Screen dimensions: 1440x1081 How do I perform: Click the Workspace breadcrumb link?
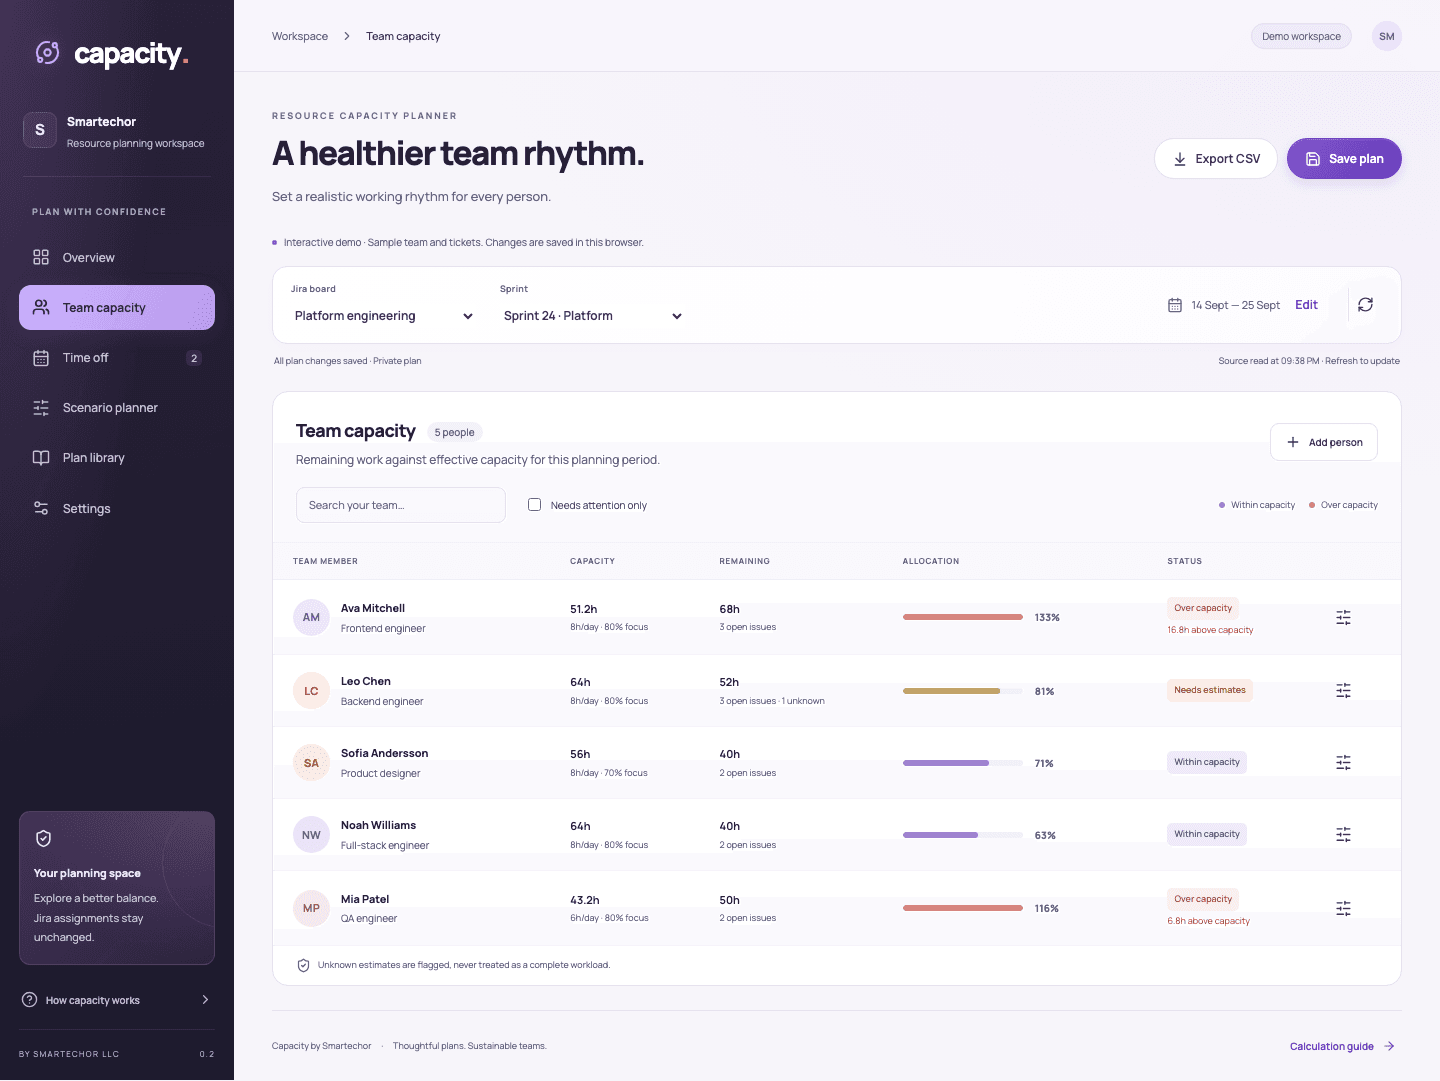300,36
